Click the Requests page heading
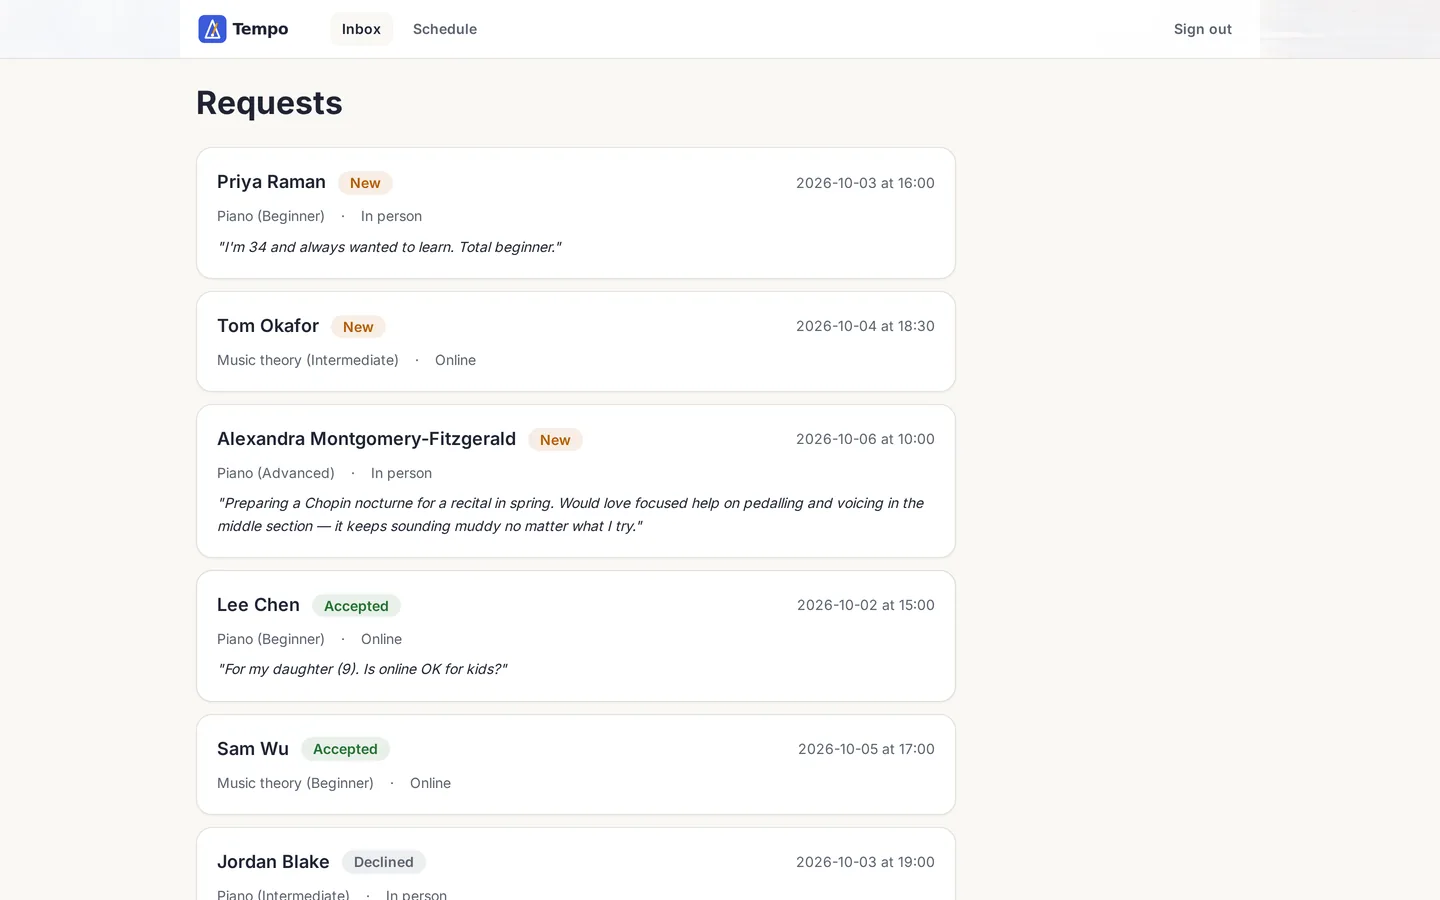Image resolution: width=1440 pixels, height=900 pixels. (269, 103)
